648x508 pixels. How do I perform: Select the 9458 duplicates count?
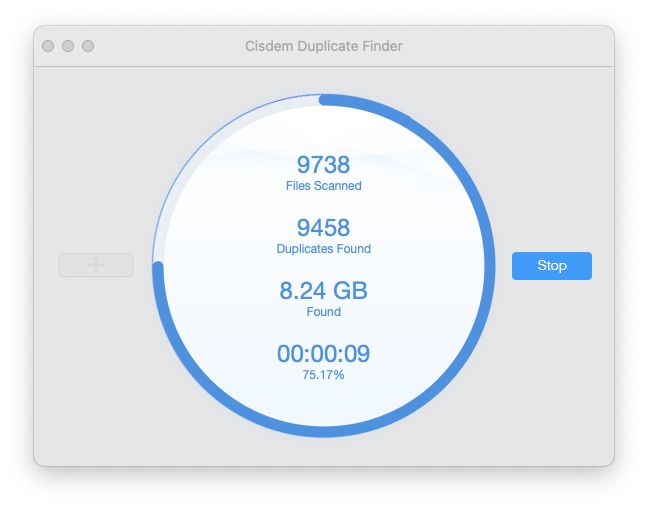(323, 227)
